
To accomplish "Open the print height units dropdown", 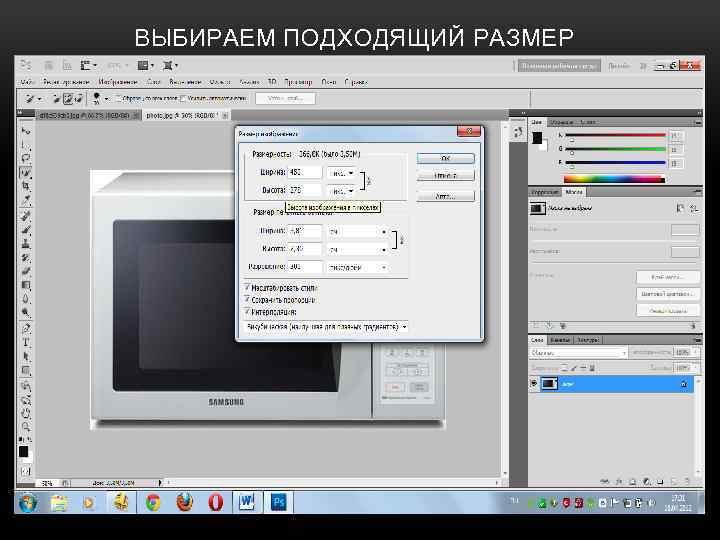I will 358,249.
